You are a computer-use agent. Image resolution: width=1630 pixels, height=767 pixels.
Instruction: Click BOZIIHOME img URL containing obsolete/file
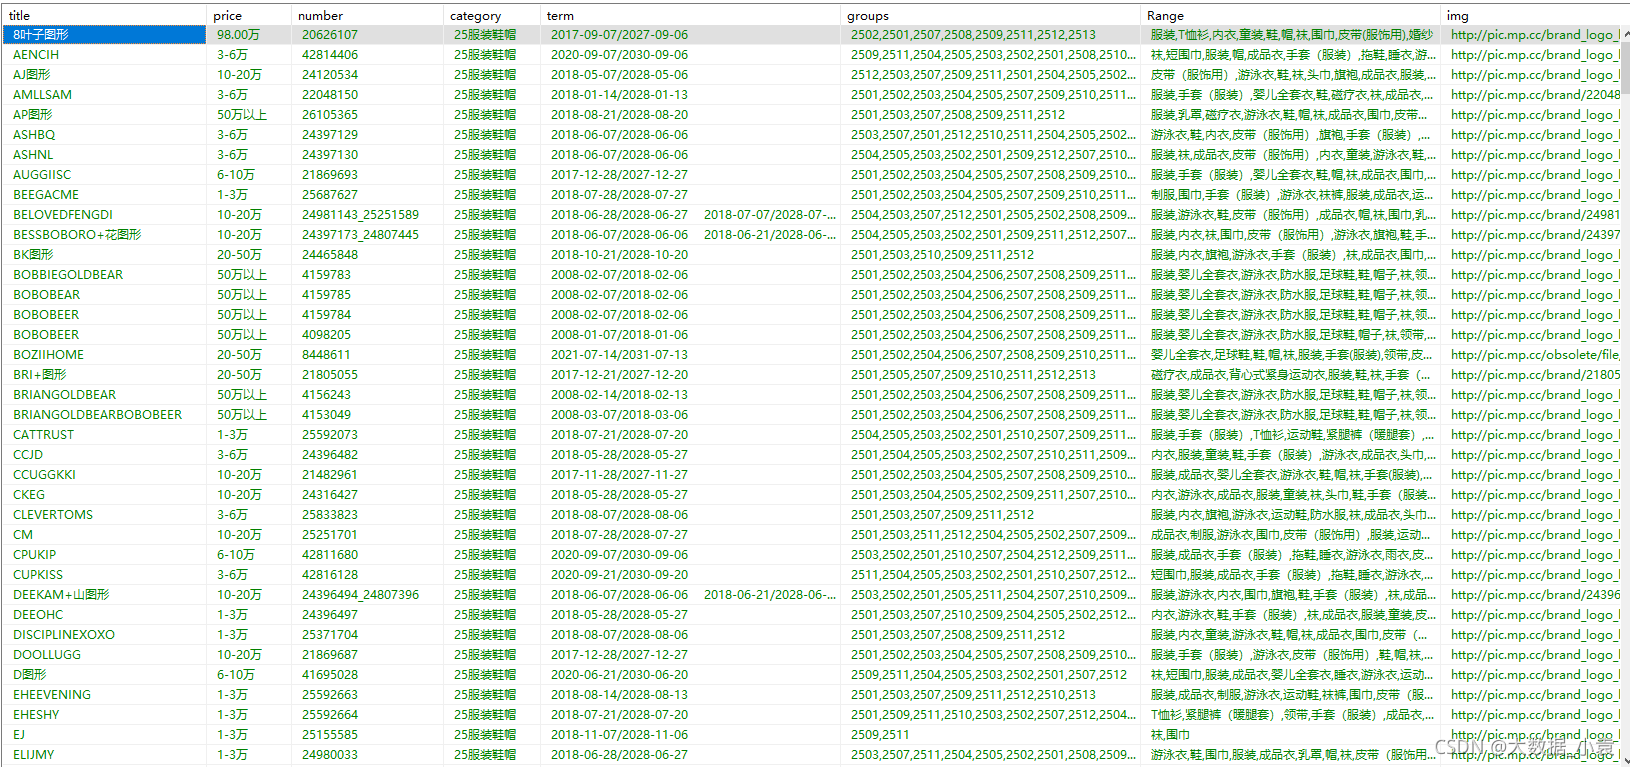[x=1531, y=355]
